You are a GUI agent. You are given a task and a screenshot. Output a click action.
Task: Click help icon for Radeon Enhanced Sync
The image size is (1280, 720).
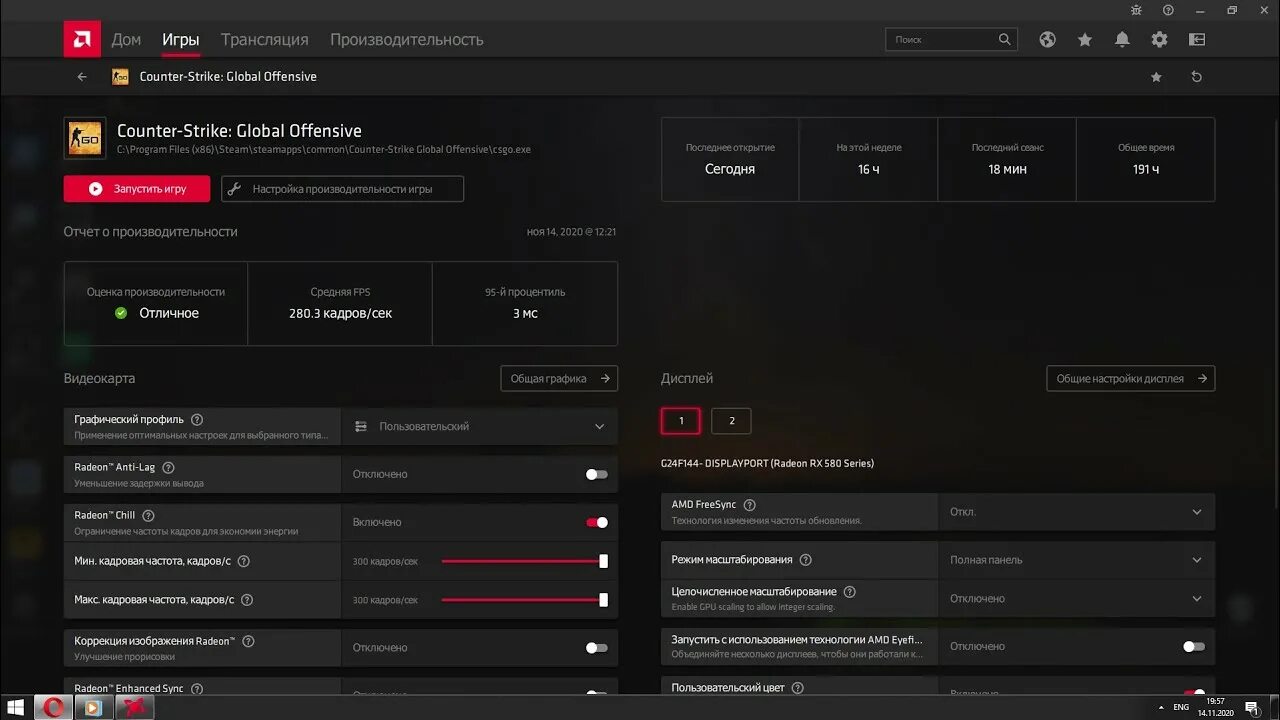(x=197, y=689)
